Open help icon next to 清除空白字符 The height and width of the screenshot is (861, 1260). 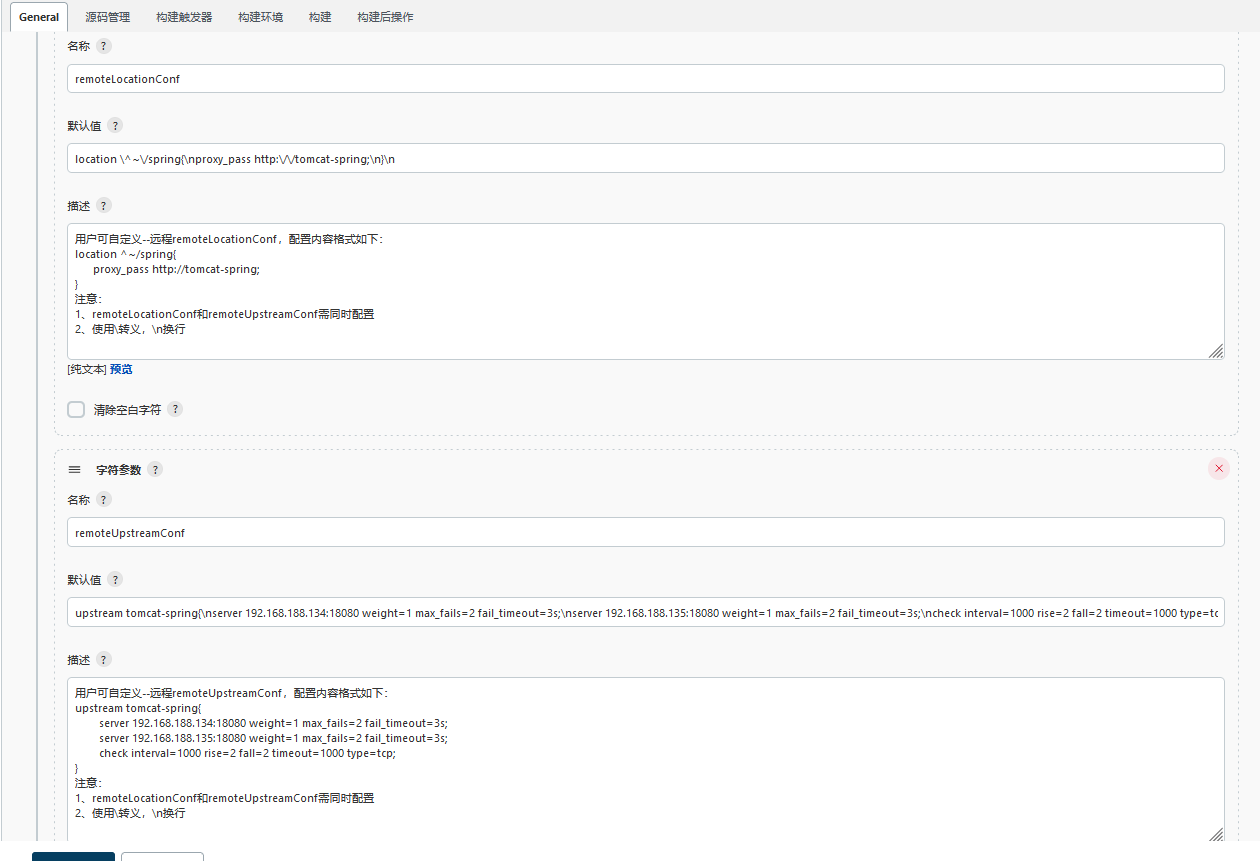(175, 410)
